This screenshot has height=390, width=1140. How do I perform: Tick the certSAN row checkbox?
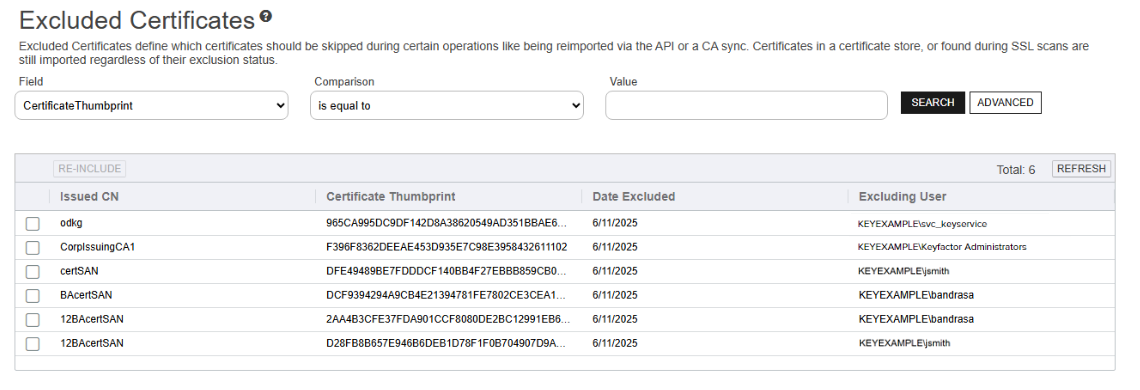pos(33,271)
